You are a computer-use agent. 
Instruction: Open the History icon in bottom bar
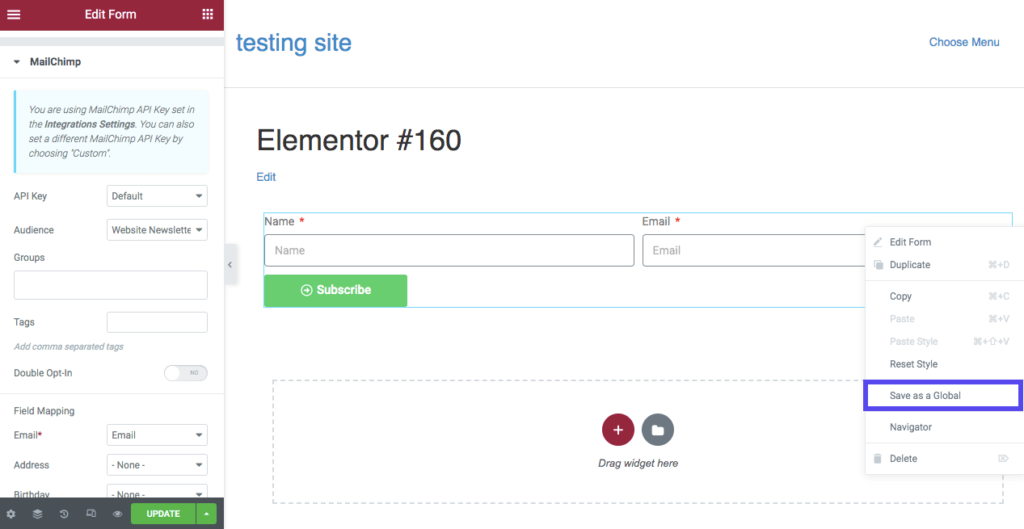pos(64,514)
